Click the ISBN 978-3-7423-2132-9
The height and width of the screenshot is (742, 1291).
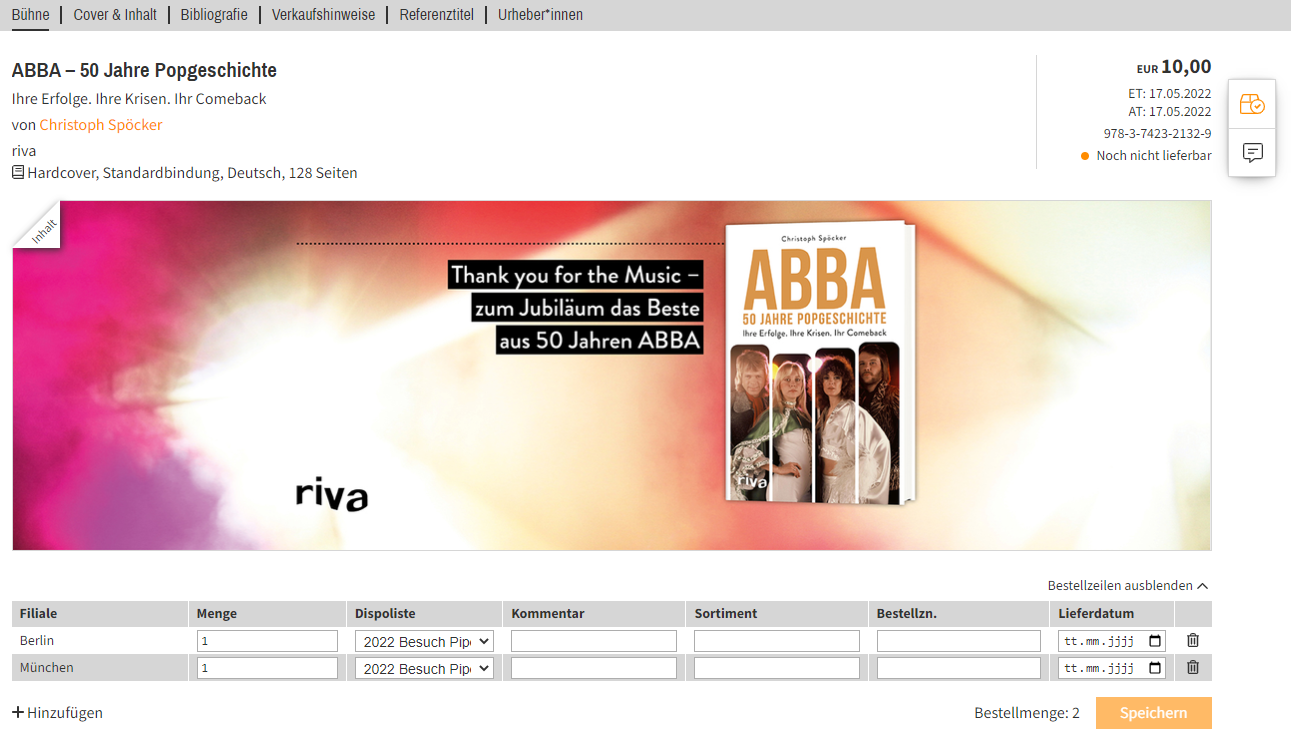coord(1157,134)
